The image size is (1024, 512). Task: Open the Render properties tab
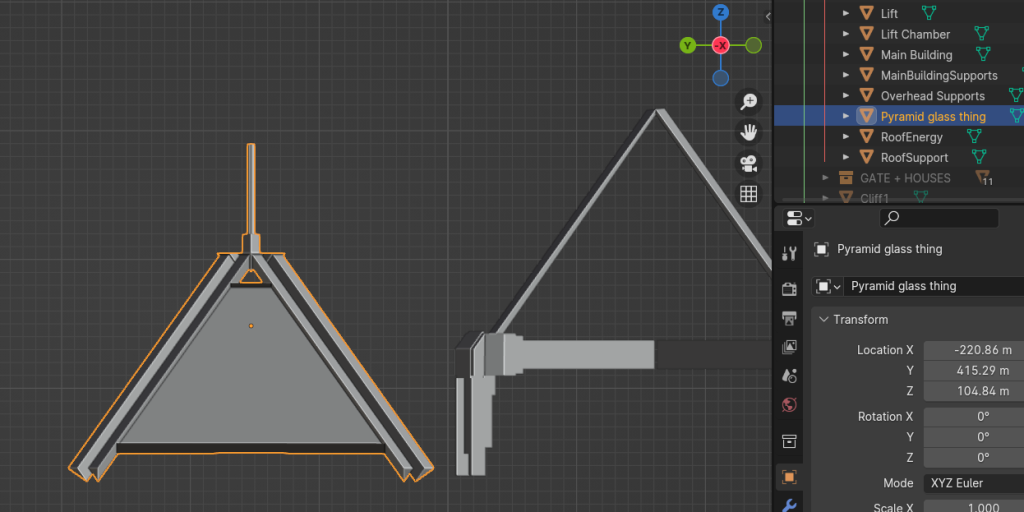pyautogui.click(x=789, y=289)
